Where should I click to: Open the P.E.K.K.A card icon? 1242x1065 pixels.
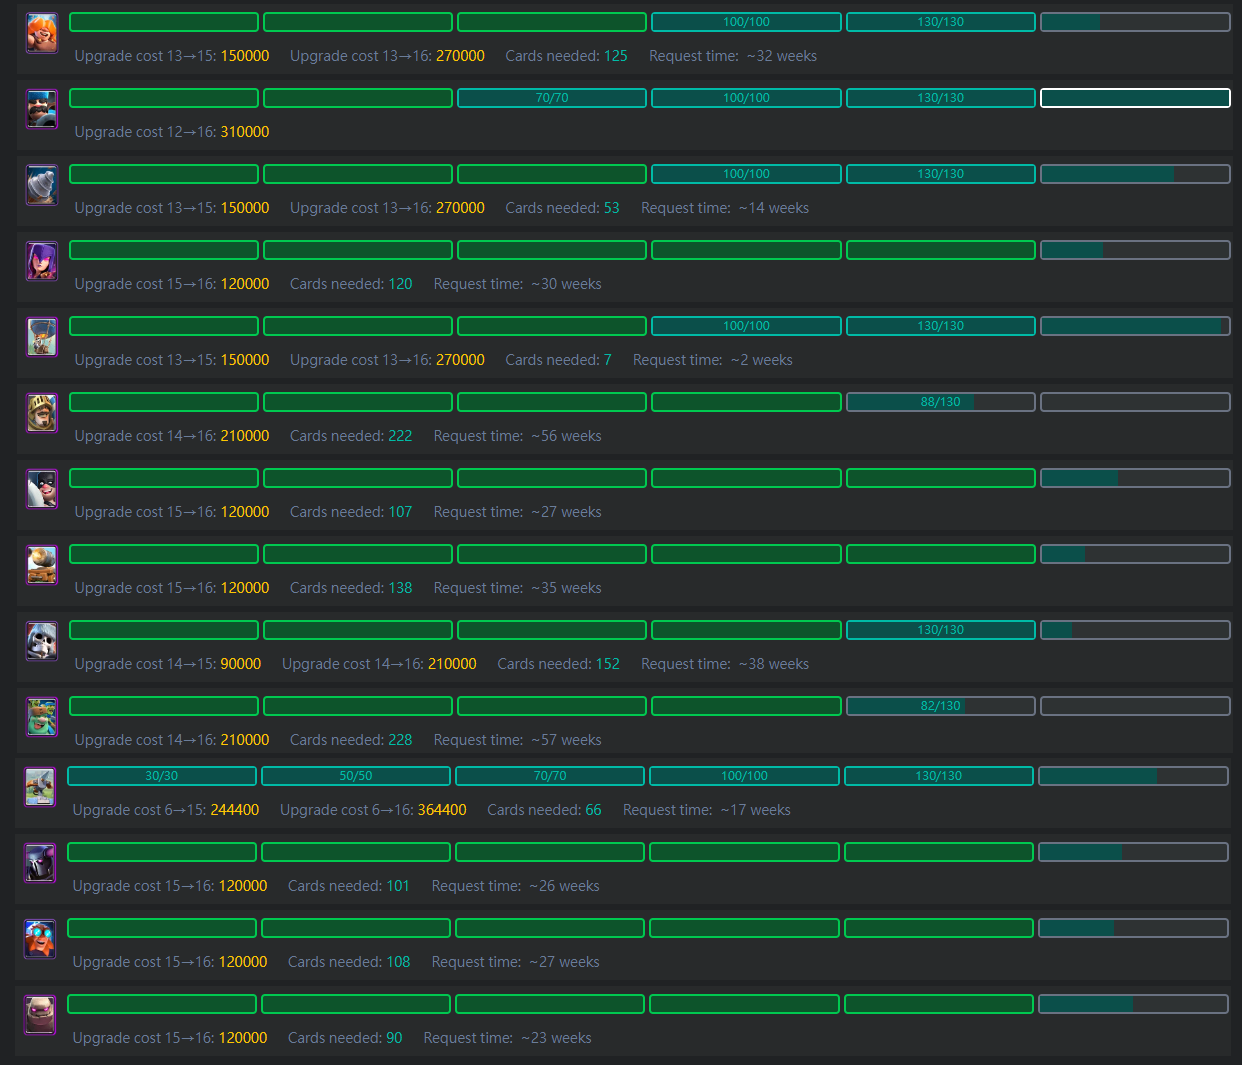tap(39, 863)
